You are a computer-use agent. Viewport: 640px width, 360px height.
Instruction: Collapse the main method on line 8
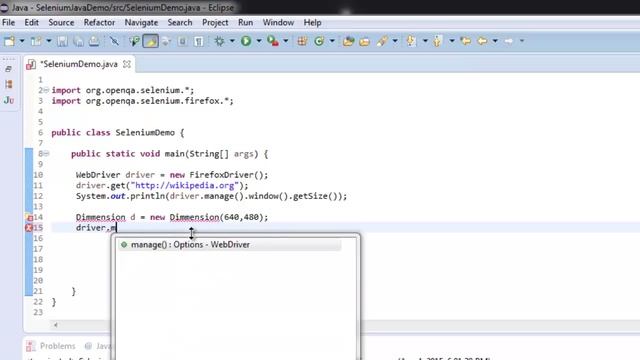coord(46,154)
